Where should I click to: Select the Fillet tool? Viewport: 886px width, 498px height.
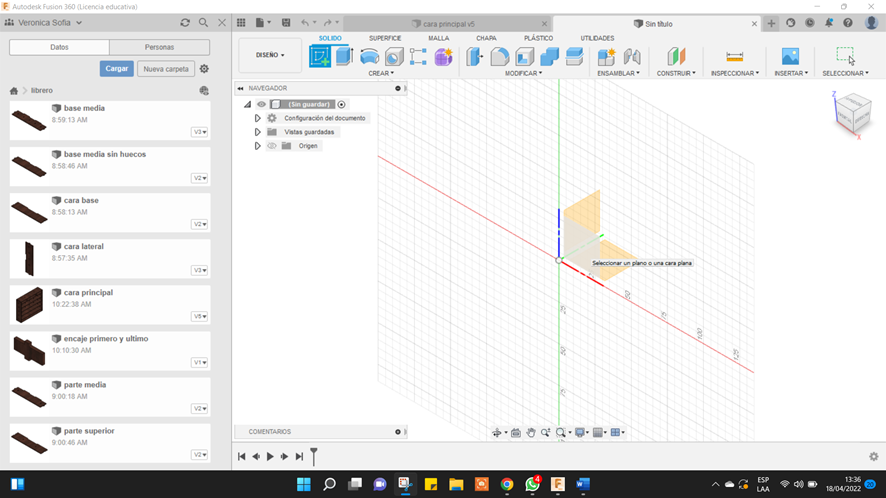(x=500, y=57)
